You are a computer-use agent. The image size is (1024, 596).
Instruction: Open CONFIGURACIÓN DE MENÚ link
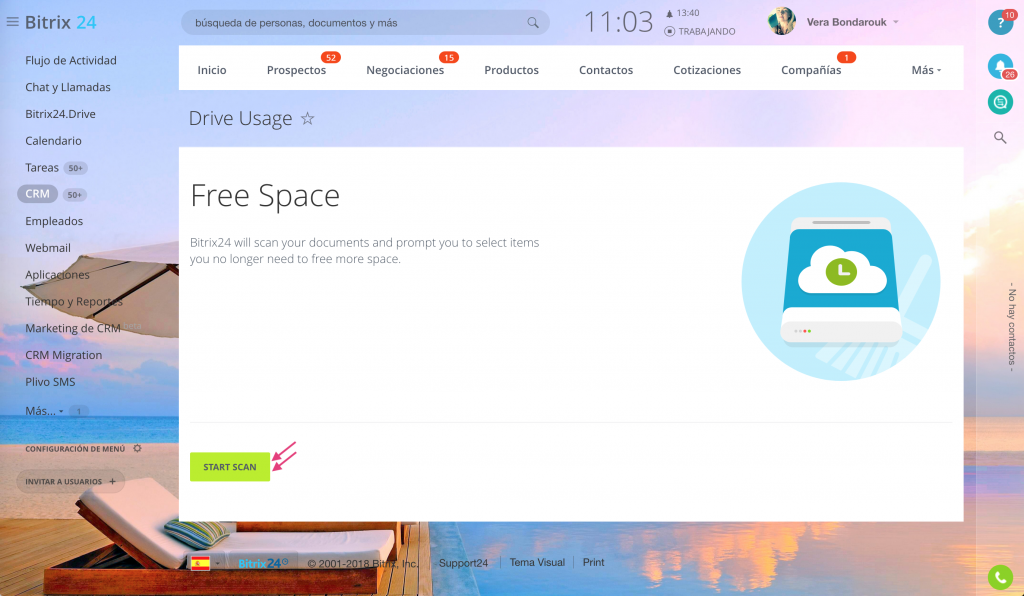point(75,449)
